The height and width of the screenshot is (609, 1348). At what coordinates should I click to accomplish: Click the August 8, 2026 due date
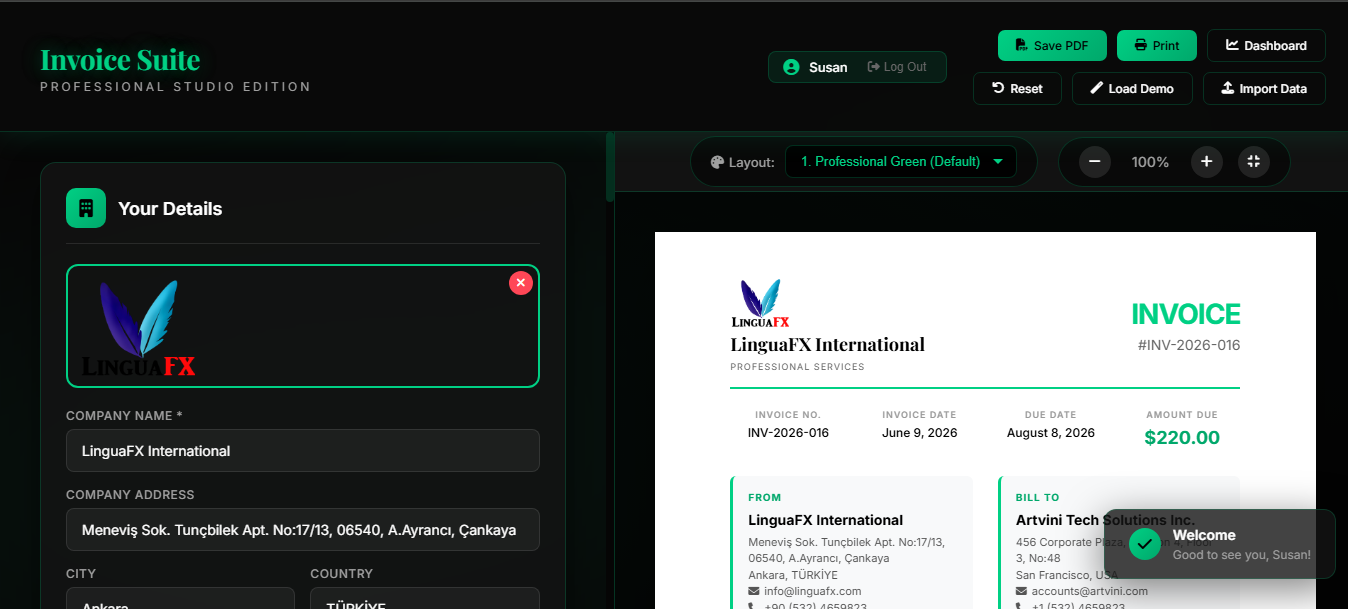tap(1050, 433)
